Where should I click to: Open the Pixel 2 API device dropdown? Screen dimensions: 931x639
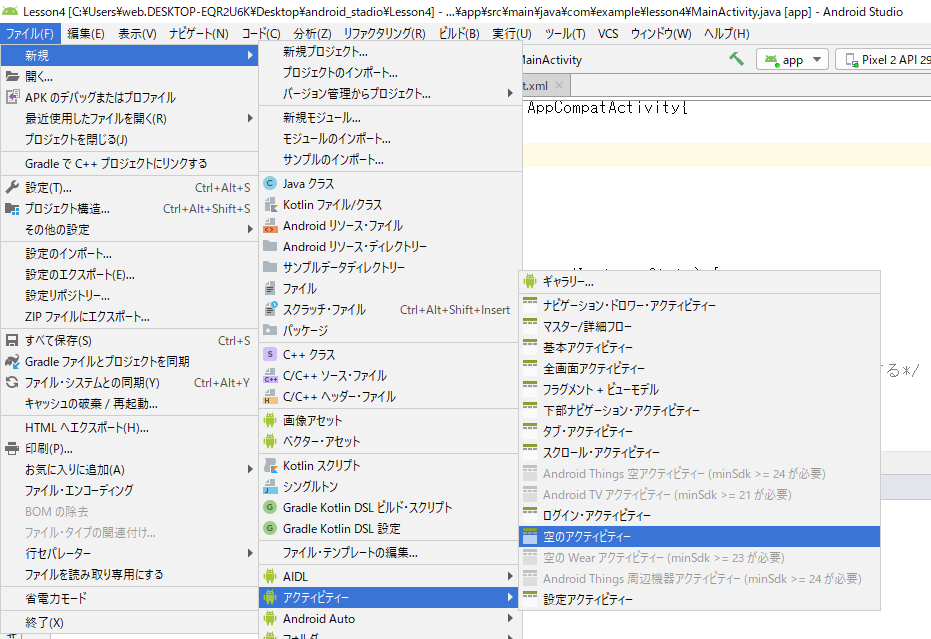(884, 59)
